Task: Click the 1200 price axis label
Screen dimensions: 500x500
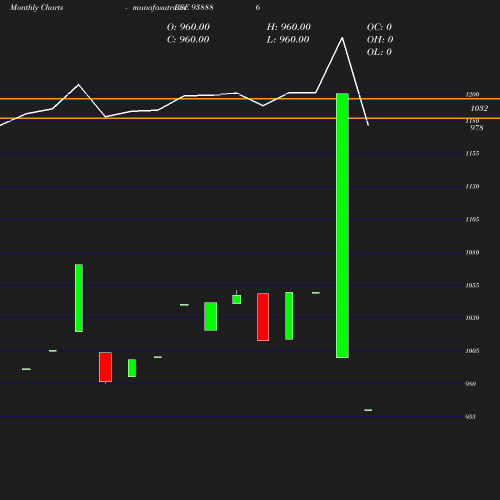Action: point(472,94)
